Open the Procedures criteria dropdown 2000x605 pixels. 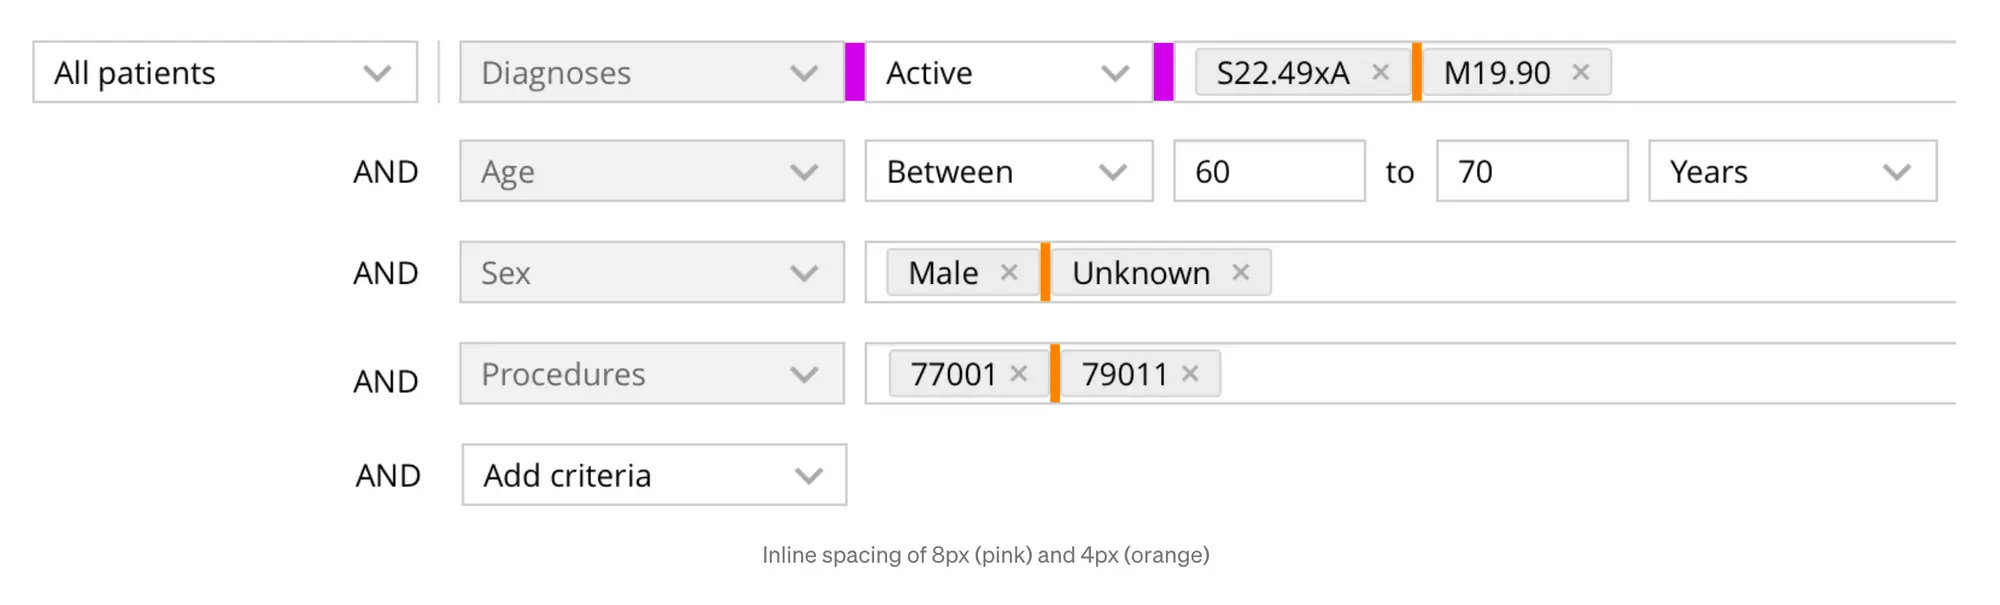(651, 374)
